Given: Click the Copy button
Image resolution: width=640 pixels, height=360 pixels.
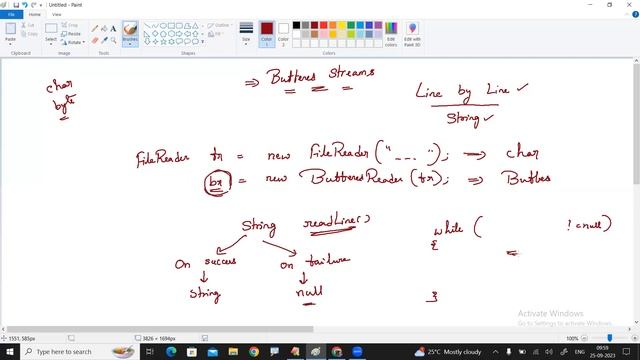Looking at the screenshot, I should tap(29, 34).
